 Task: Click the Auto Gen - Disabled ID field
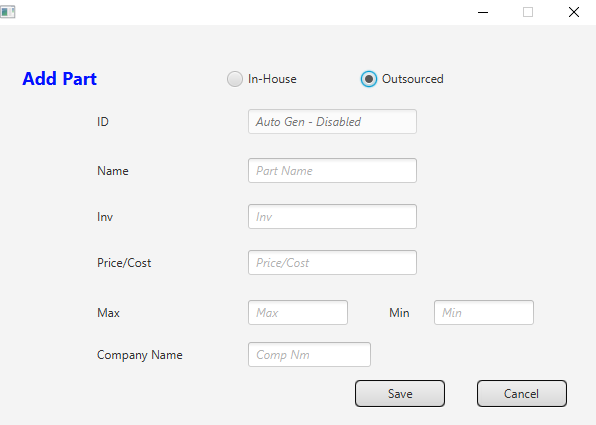(332, 122)
